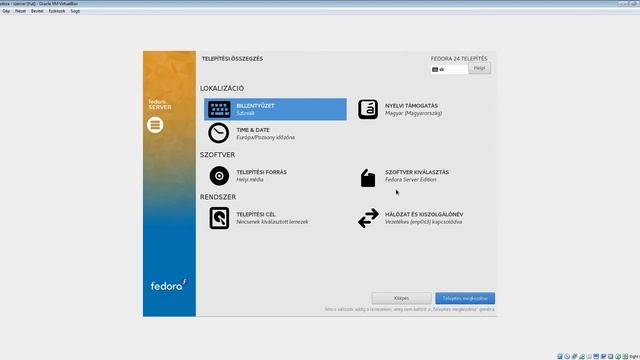Select the BILLENTYŰZET label text
The image size is (640, 360).
tap(256, 106)
